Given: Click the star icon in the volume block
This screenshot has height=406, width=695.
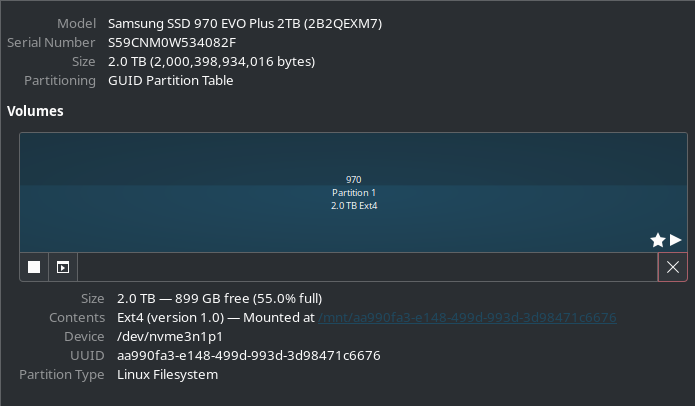Looking at the screenshot, I should pyautogui.click(x=658, y=240).
